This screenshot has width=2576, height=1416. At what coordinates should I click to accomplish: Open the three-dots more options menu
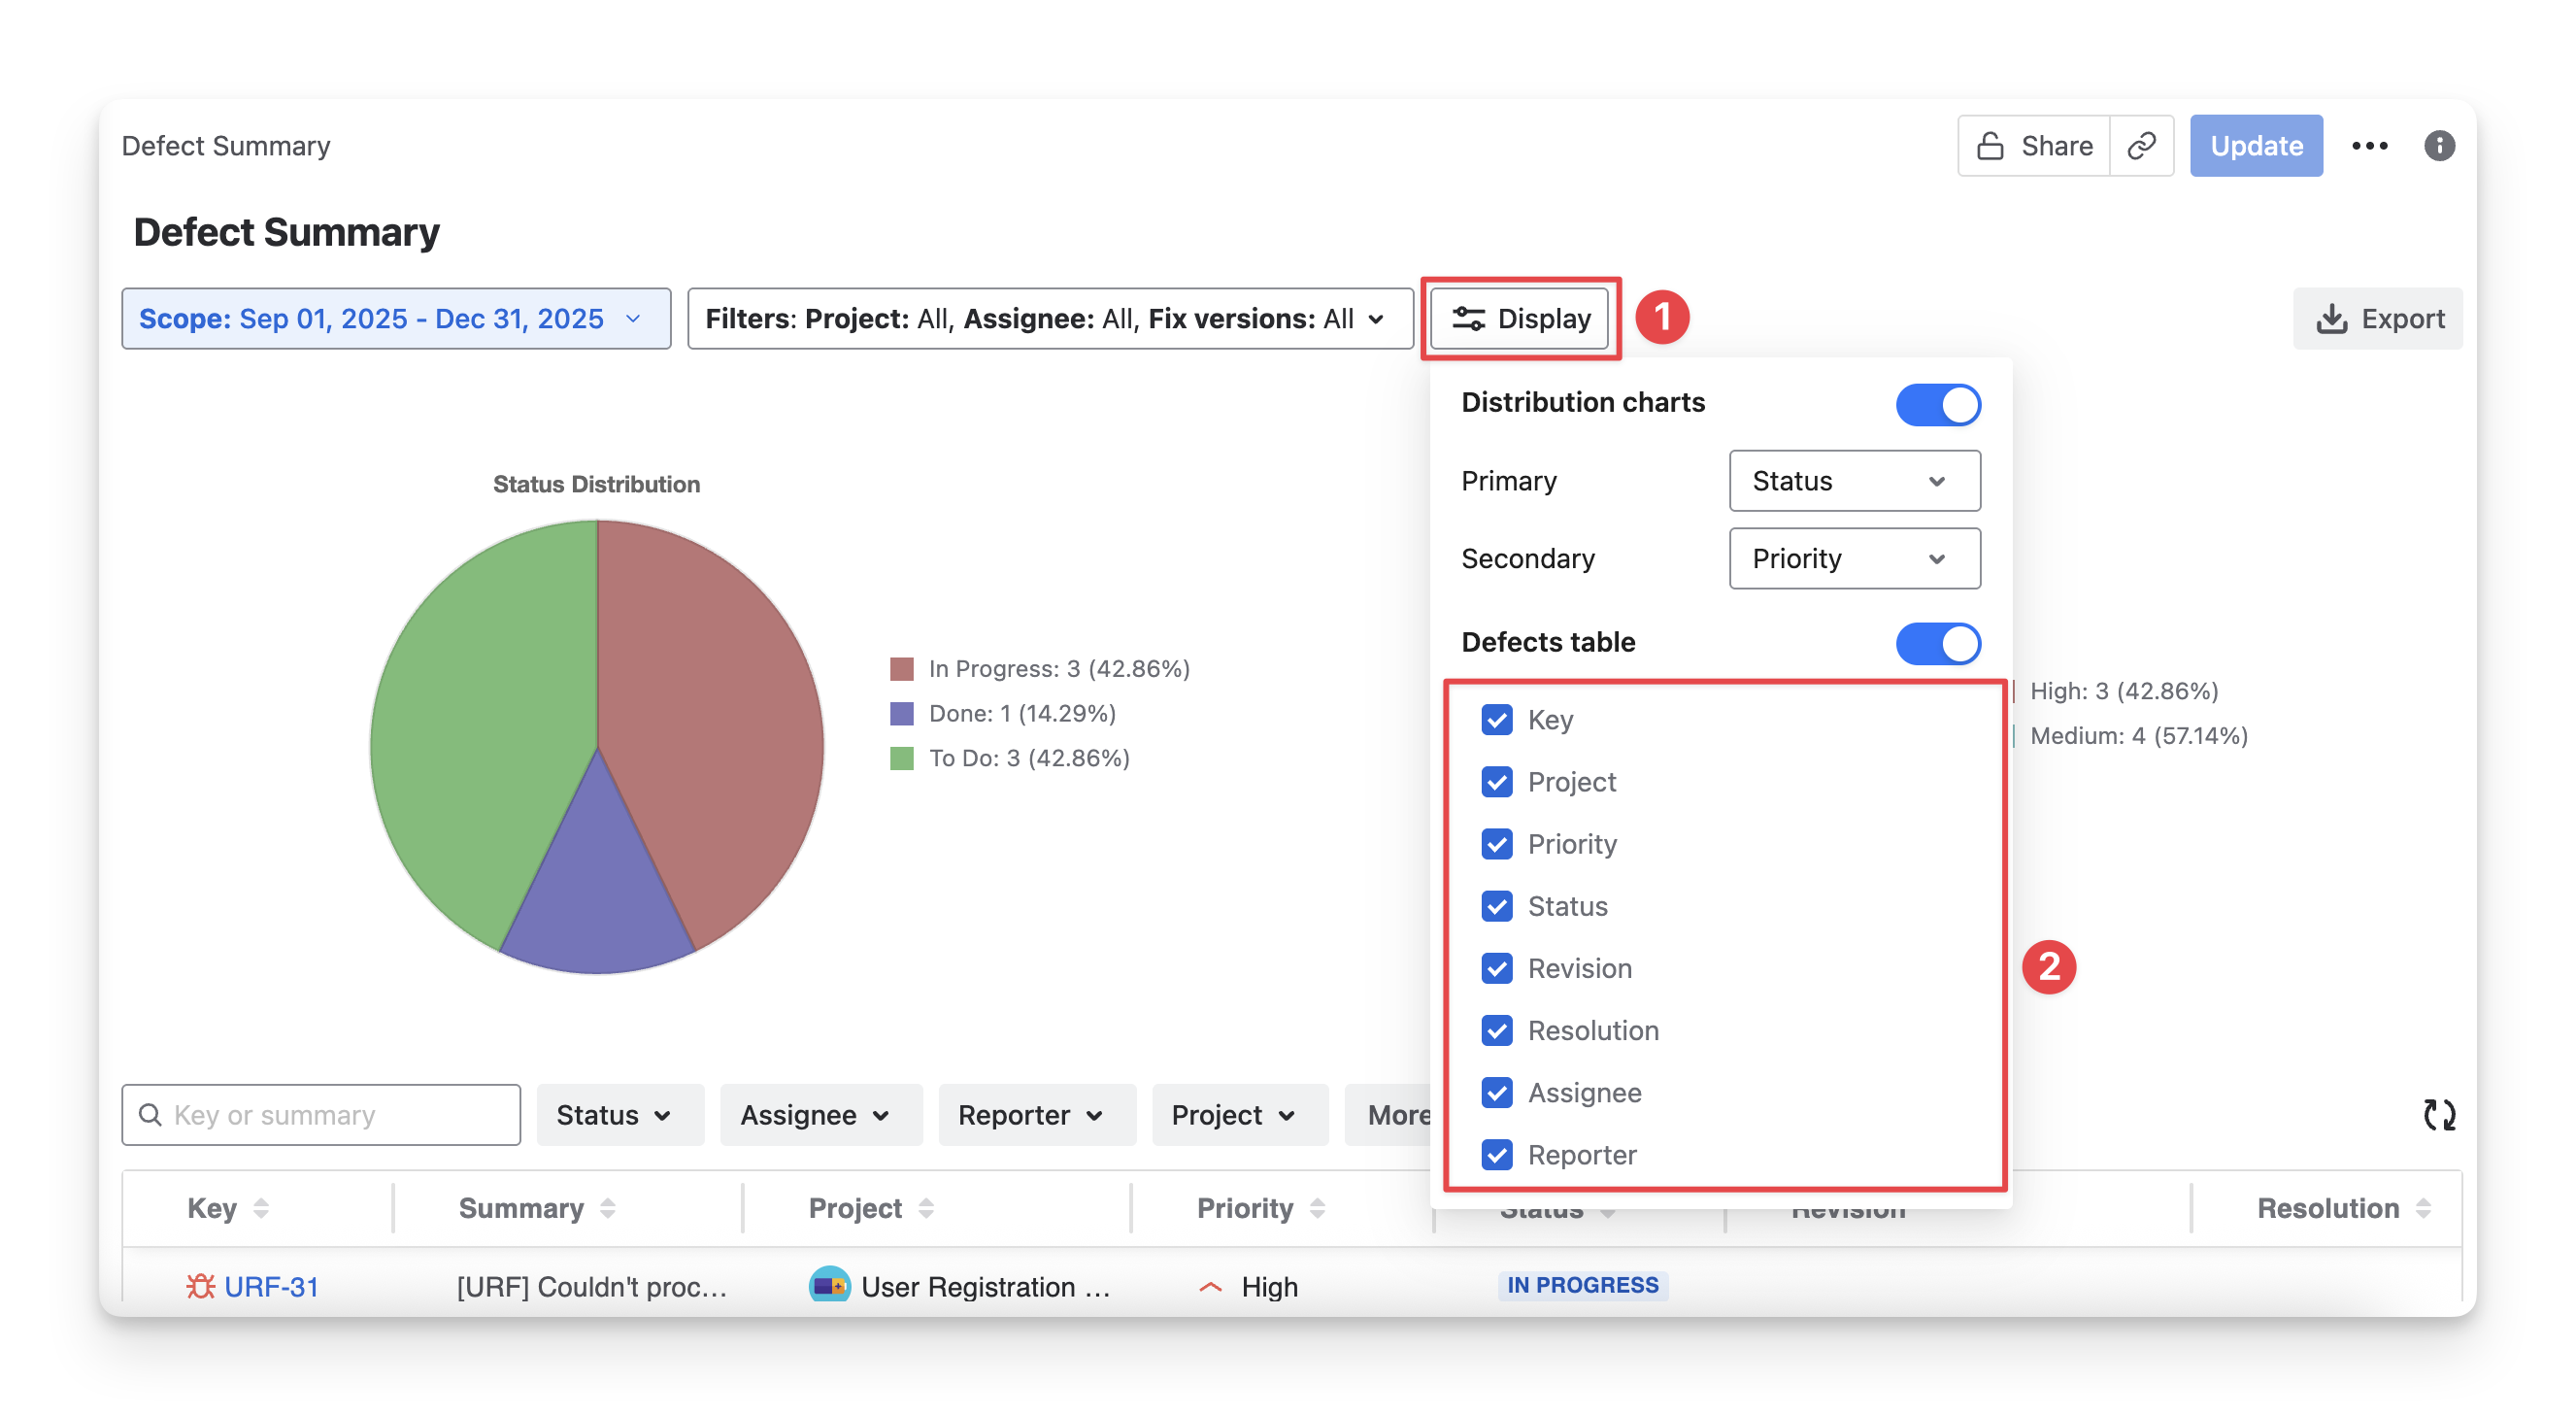2369,146
